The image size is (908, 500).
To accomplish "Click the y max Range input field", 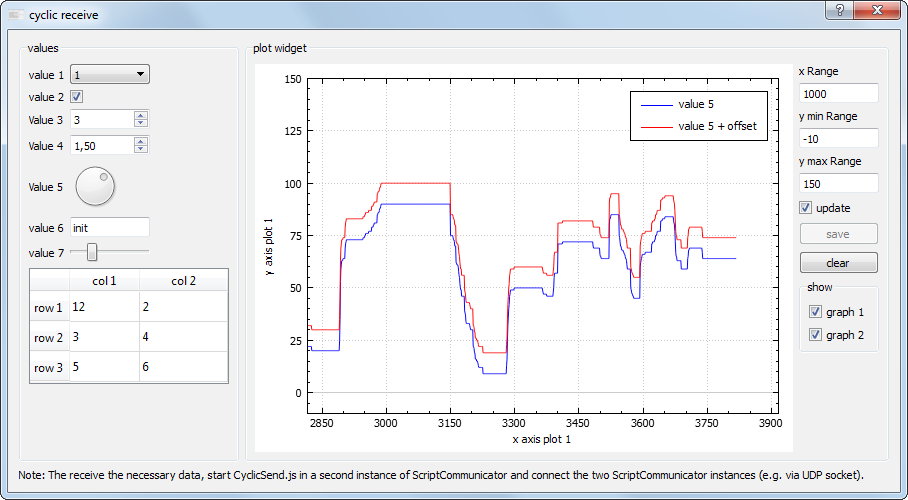I will pyautogui.click(x=839, y=184).
